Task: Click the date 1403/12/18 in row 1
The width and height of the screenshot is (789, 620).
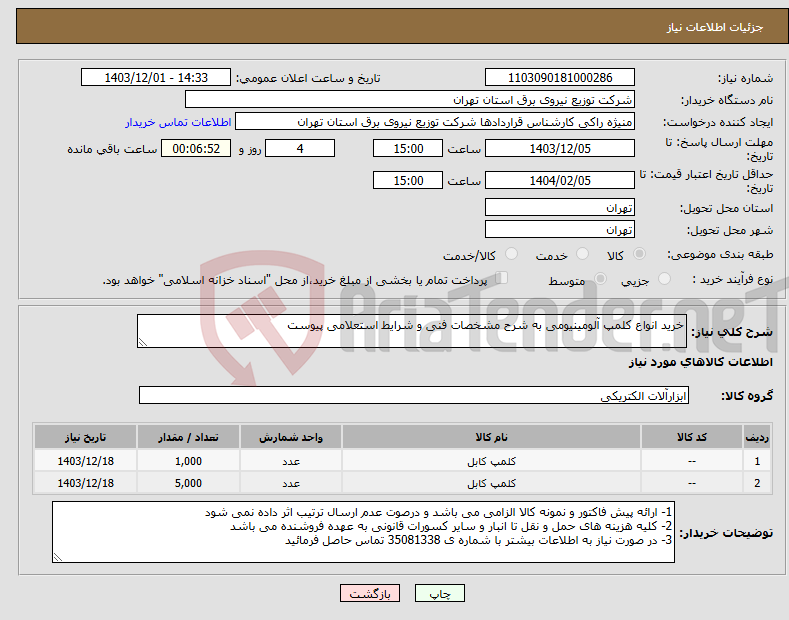Action: point(86,461)
